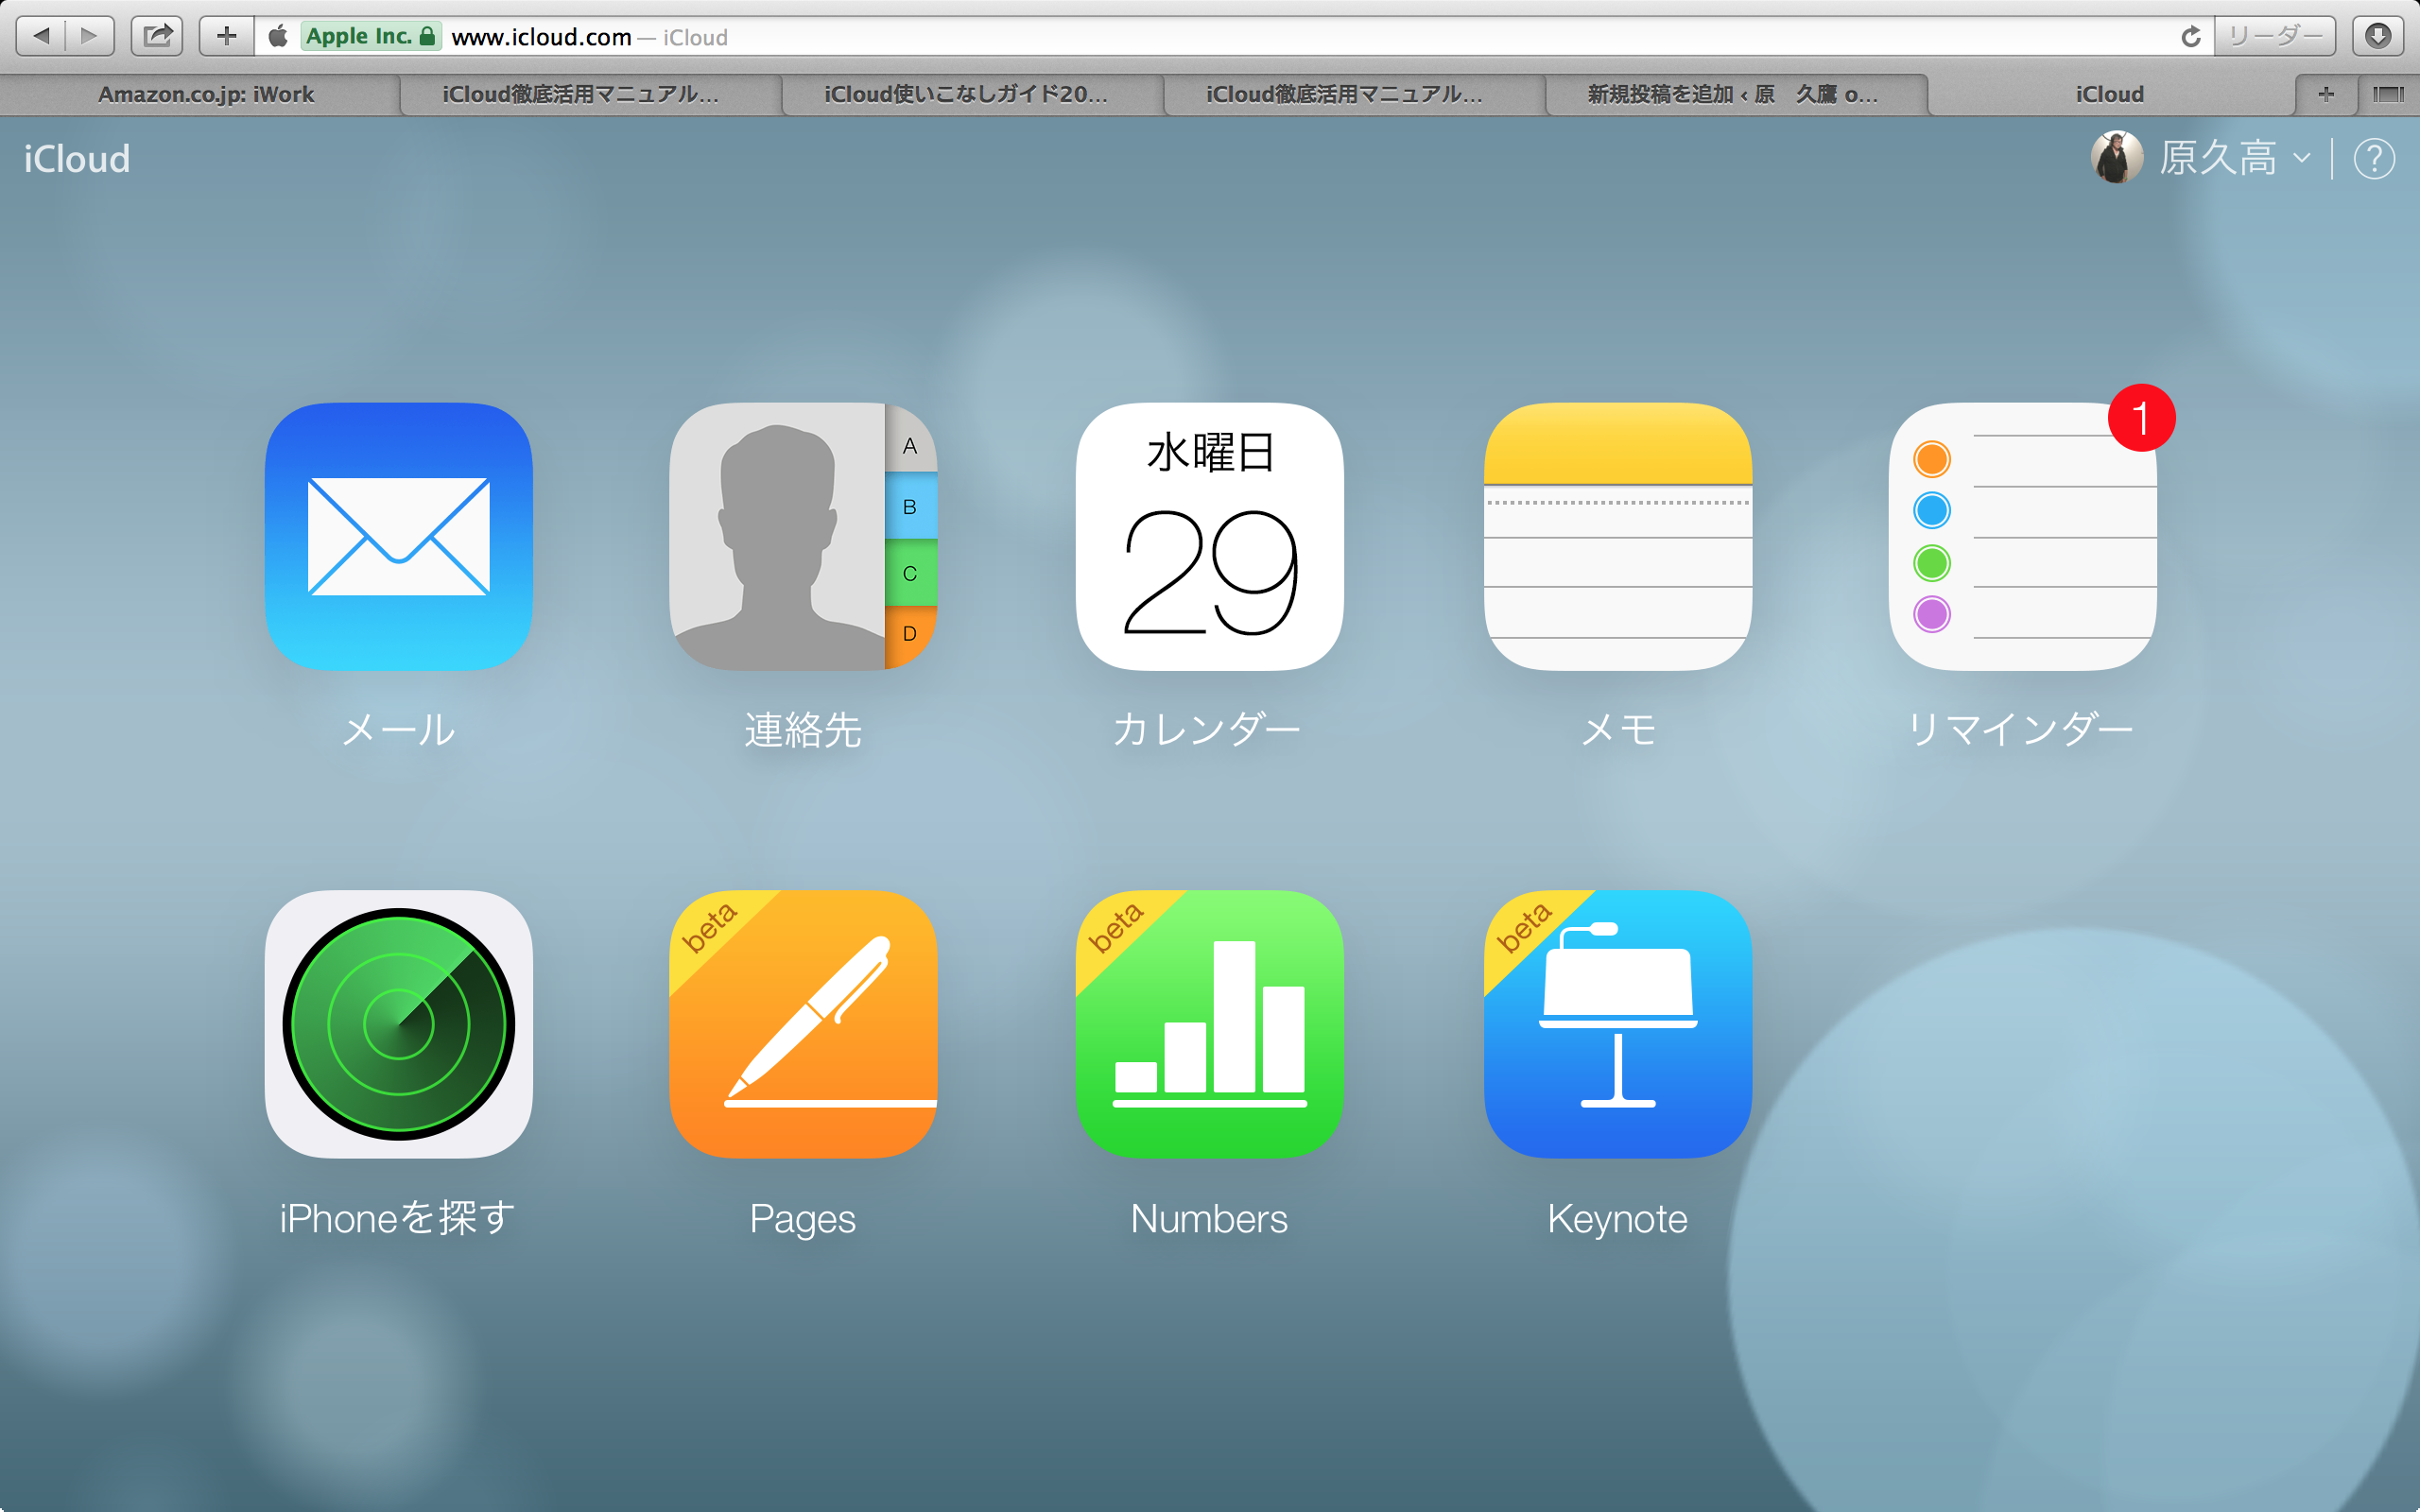Click the Keynote label text
The image size is (2420, 1512).
click(1617, 1220)
